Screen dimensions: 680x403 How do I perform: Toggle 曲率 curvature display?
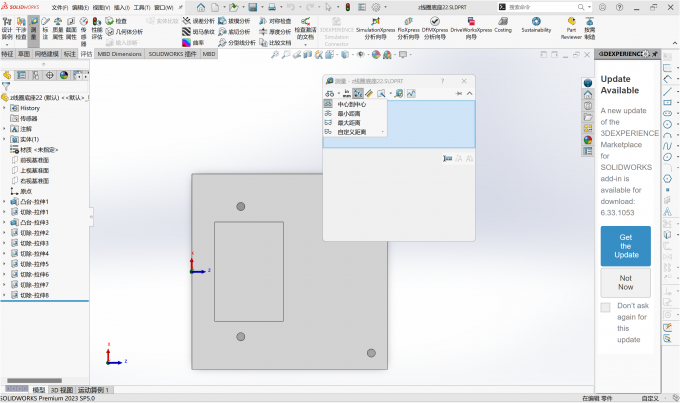pos(193,43)
